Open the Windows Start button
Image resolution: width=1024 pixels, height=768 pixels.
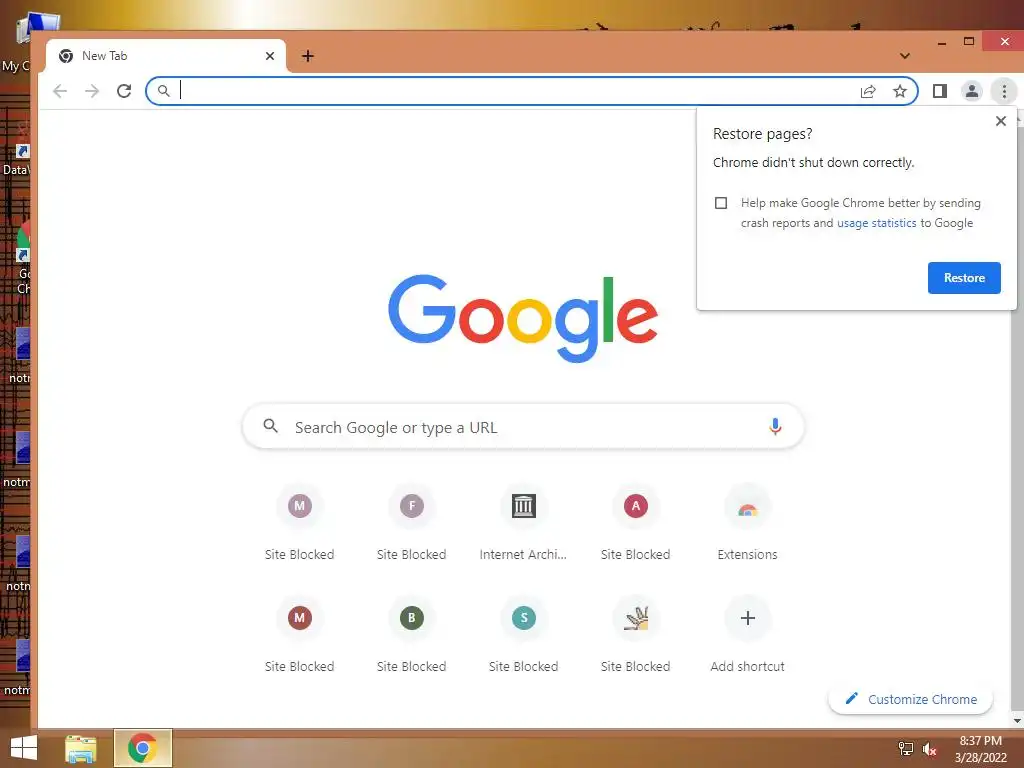click(x=24, y=748)
